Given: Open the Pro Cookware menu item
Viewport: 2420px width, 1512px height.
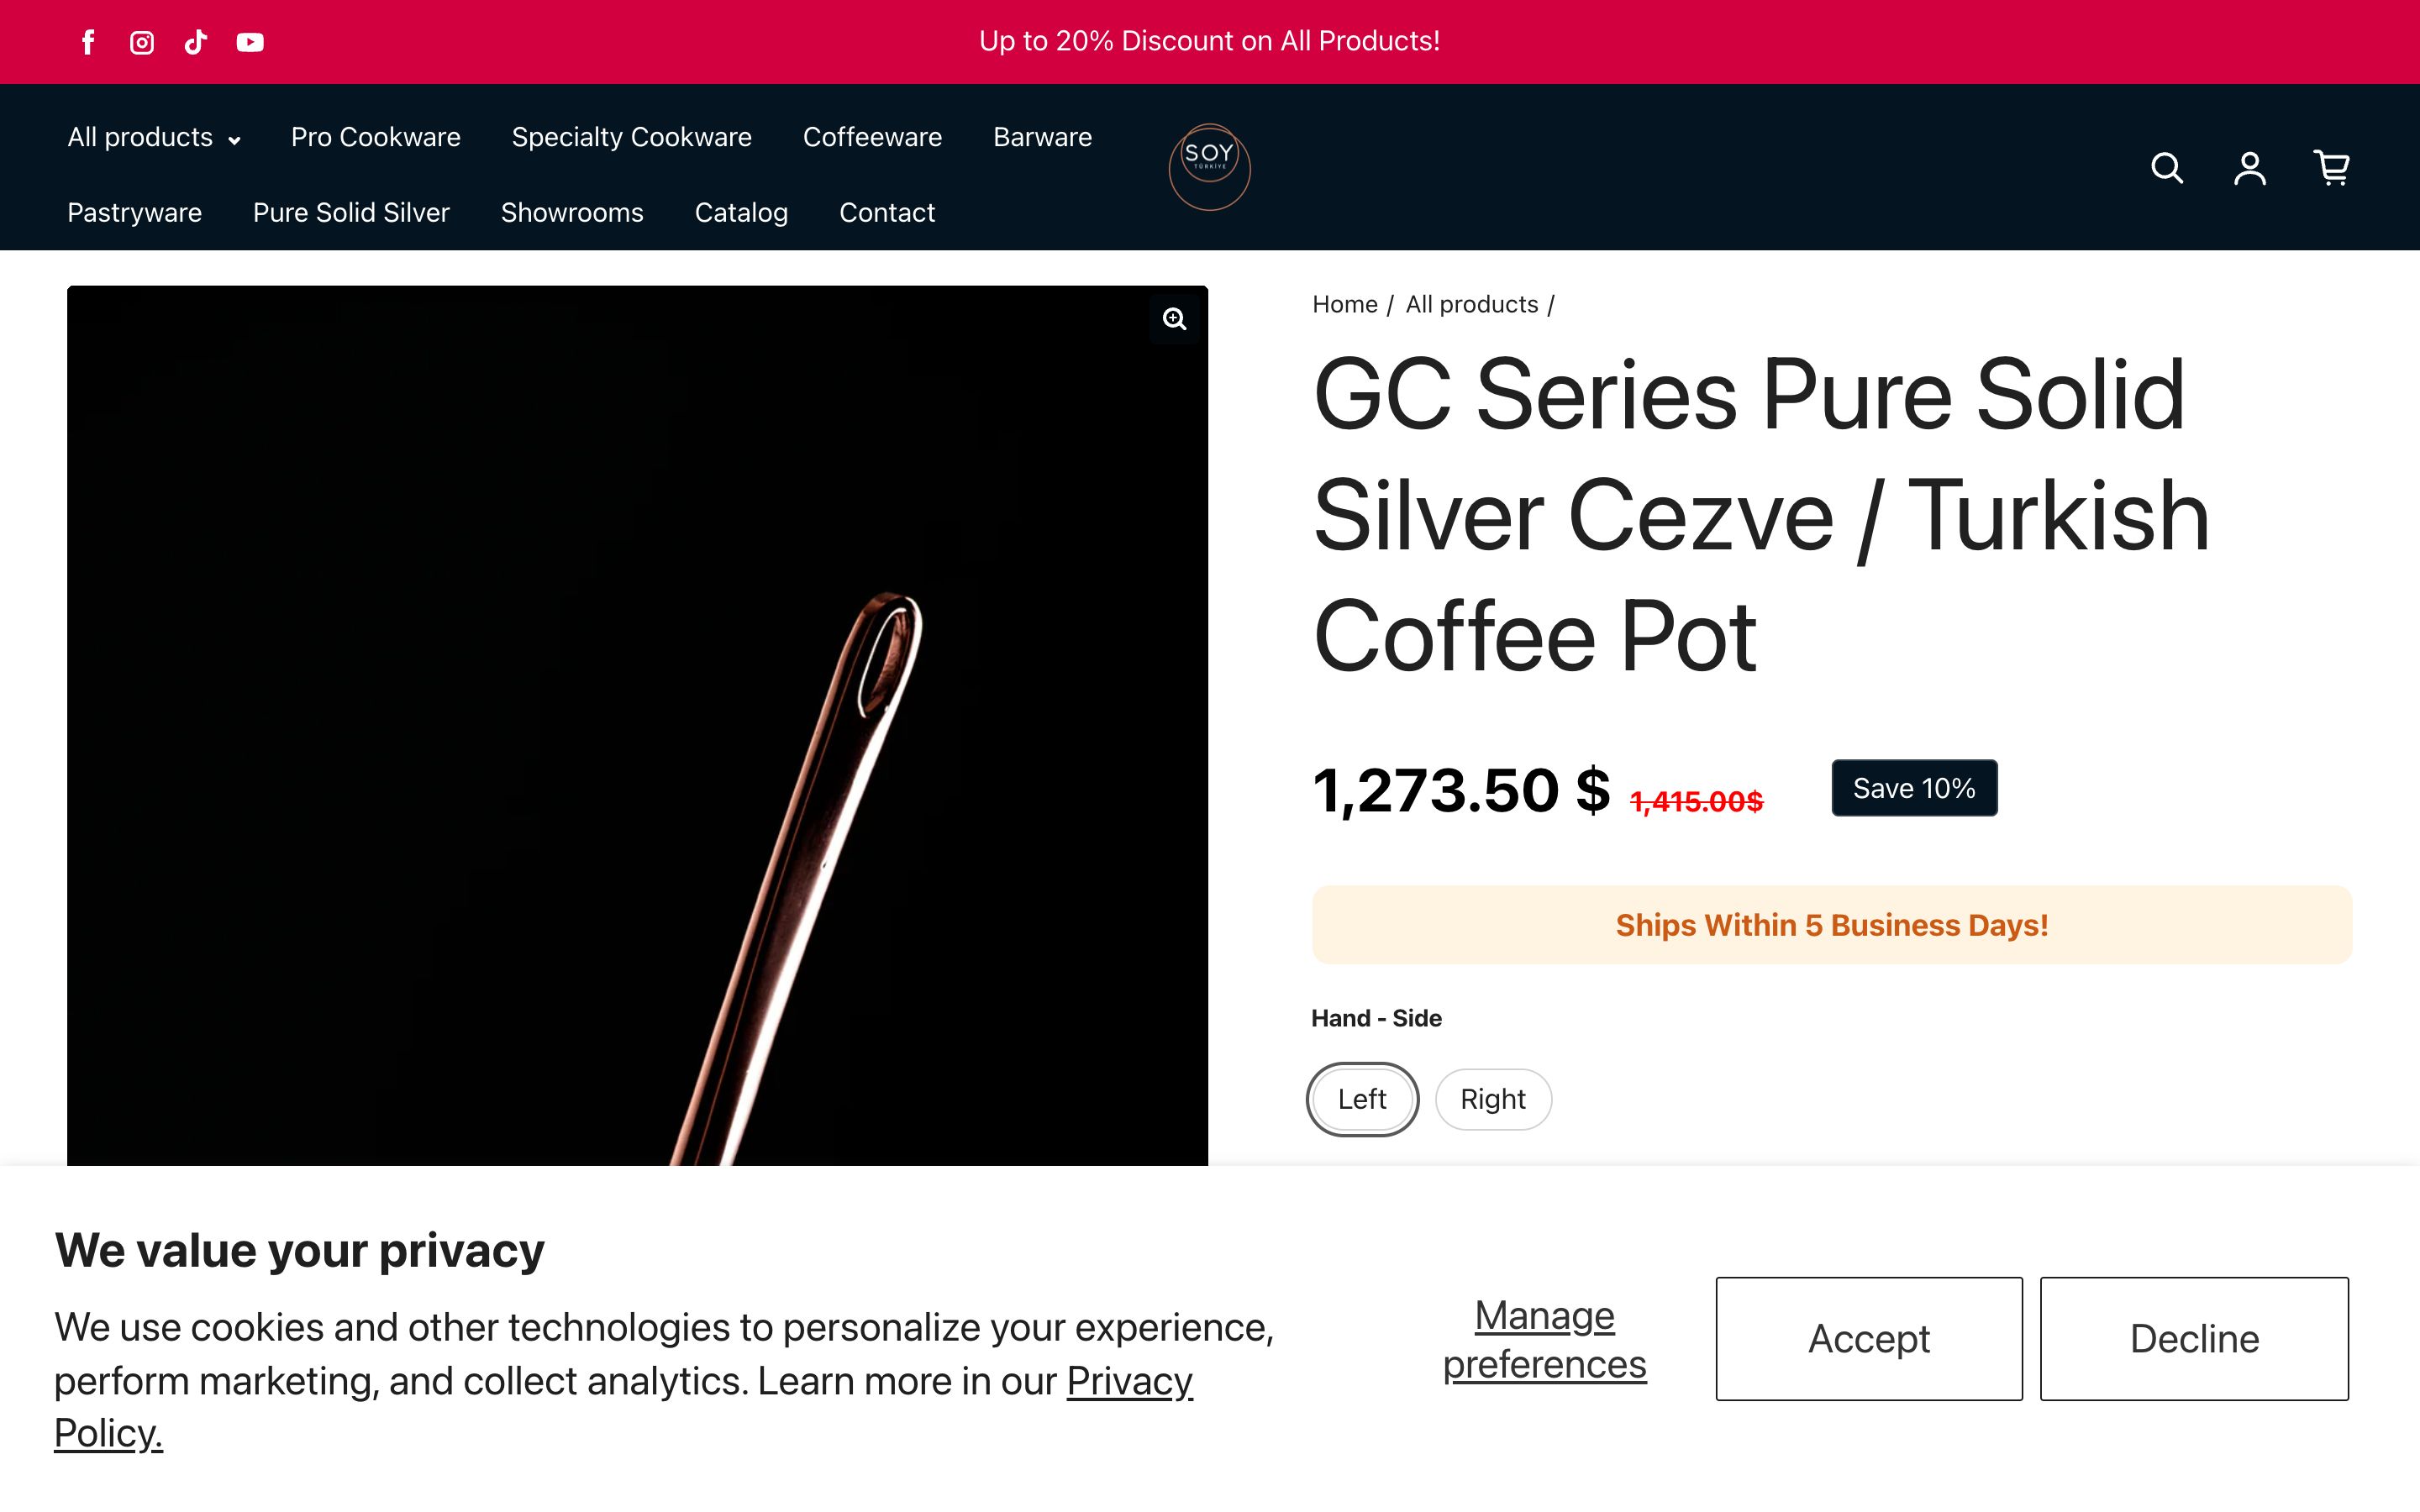Looking at the screenshot, I should pyautogui.click(x=375, y=137).
